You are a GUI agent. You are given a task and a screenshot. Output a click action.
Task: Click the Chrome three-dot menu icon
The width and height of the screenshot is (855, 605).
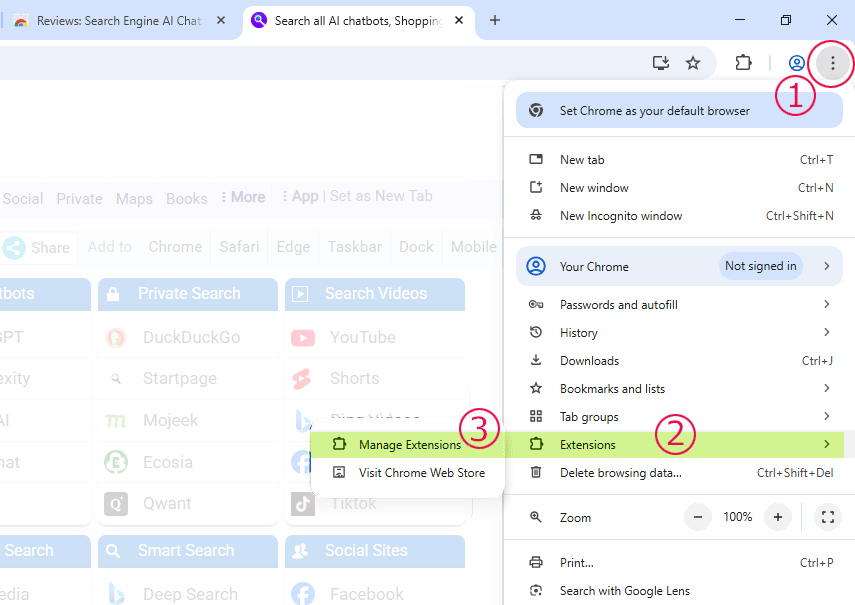pyautogui.click(x=832, y=63)
